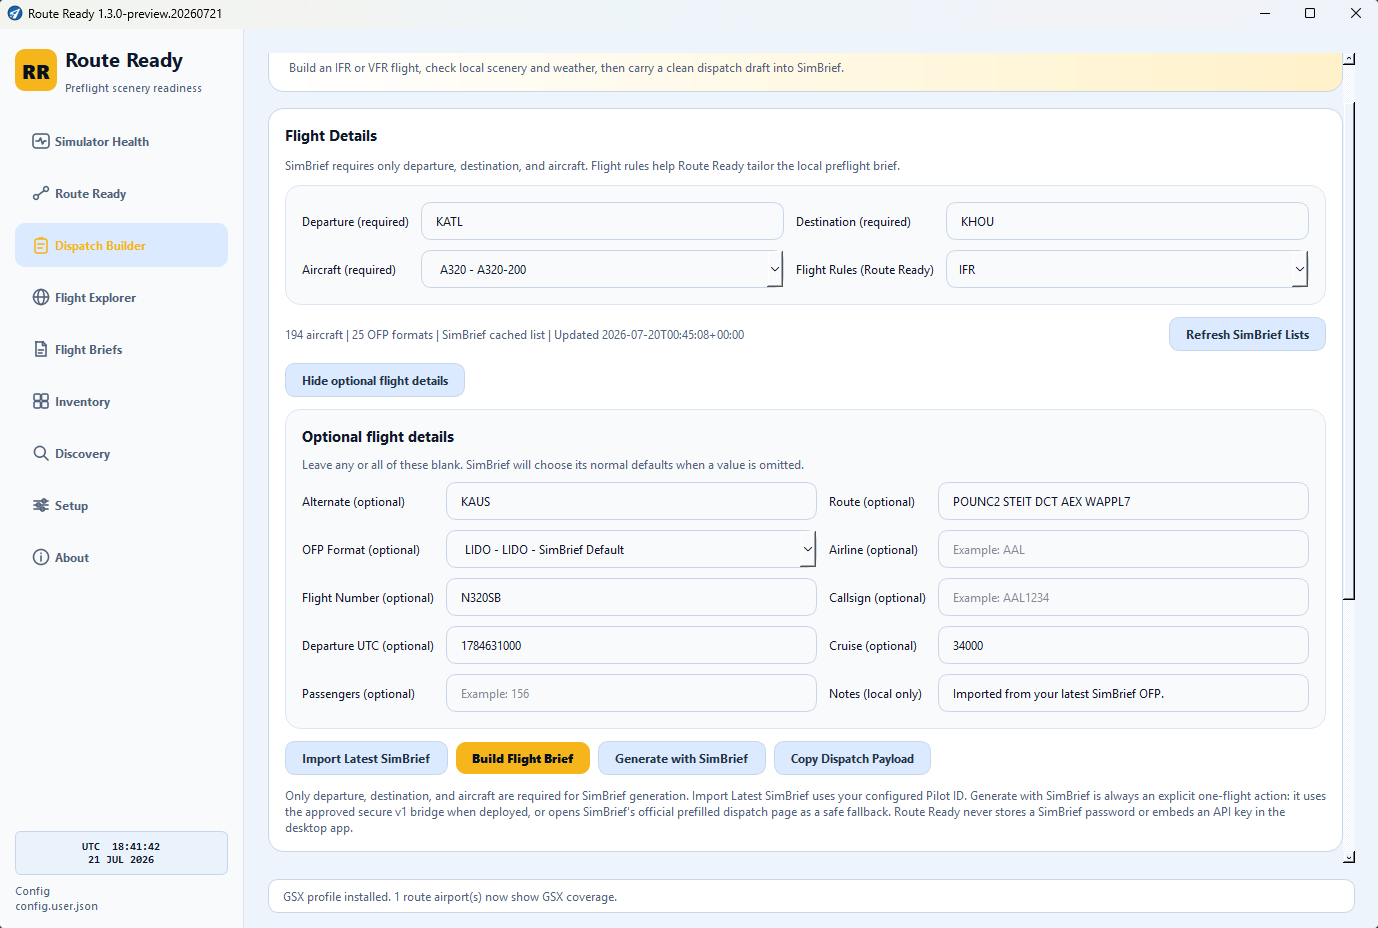Click the About info icon

coord(41,557)
